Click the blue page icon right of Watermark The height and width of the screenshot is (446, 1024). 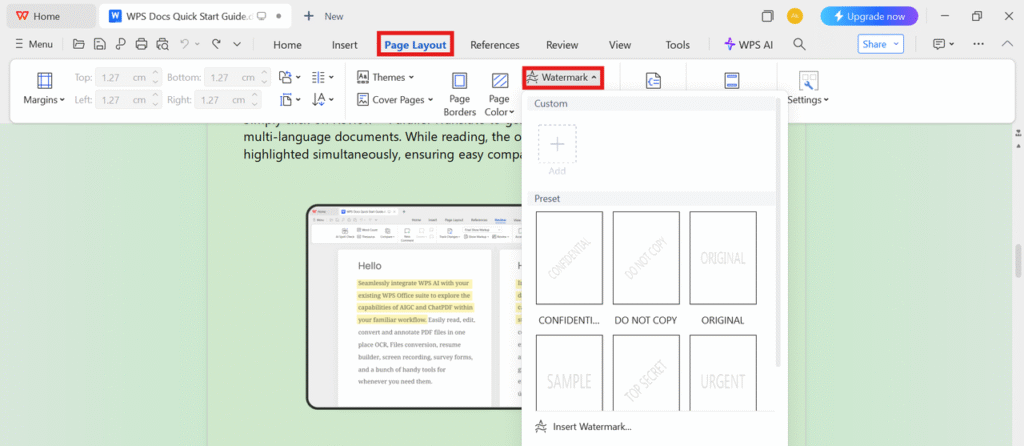[x=653, y=81]
